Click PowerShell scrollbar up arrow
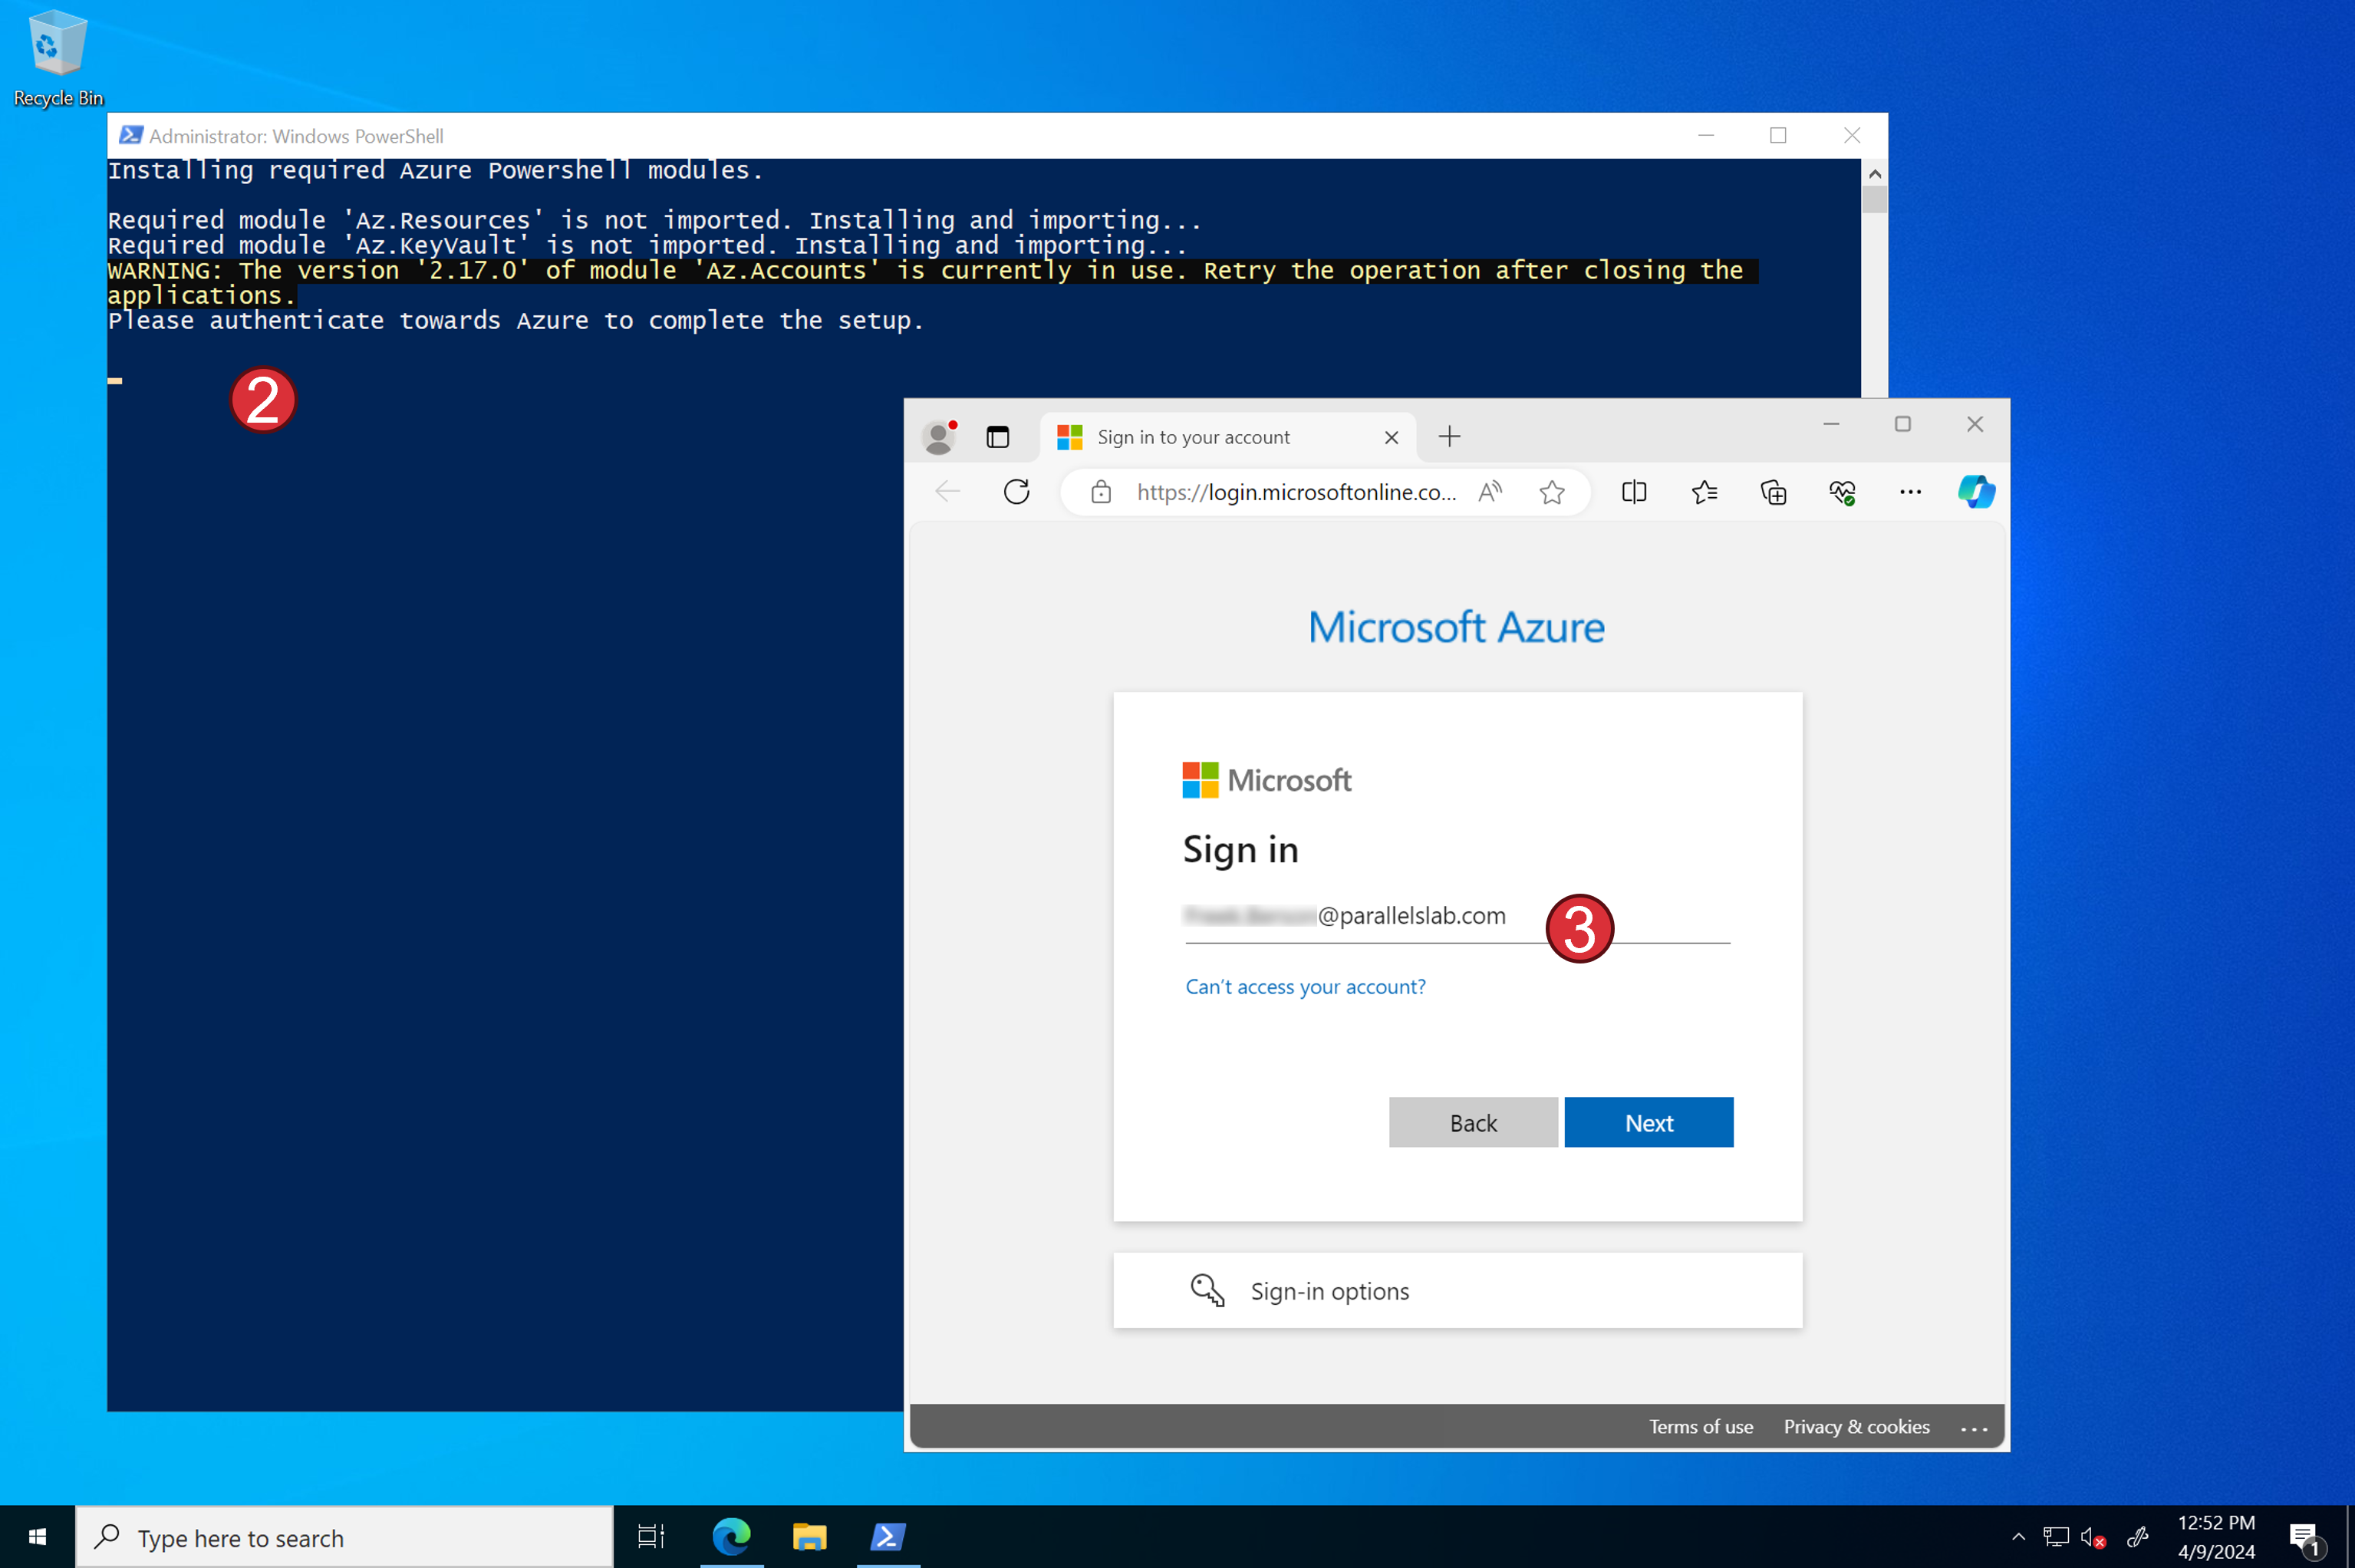 pyautogui.click(x=1875, y=174)
